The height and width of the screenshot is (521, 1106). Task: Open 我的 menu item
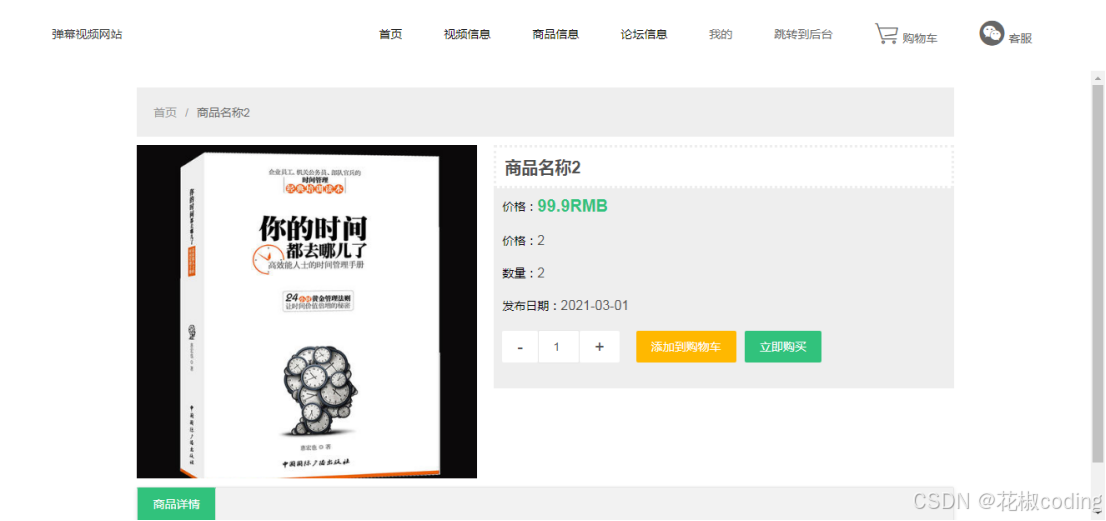721,34
